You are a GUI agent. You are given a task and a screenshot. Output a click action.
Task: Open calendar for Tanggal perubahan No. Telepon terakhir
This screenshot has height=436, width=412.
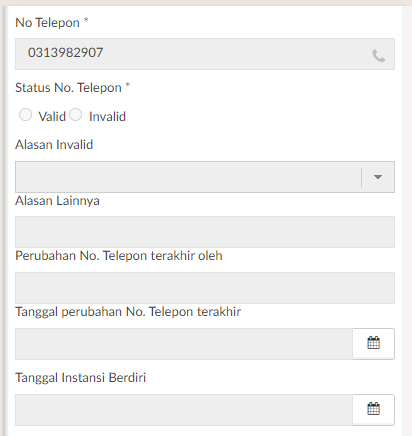(373, 343)
